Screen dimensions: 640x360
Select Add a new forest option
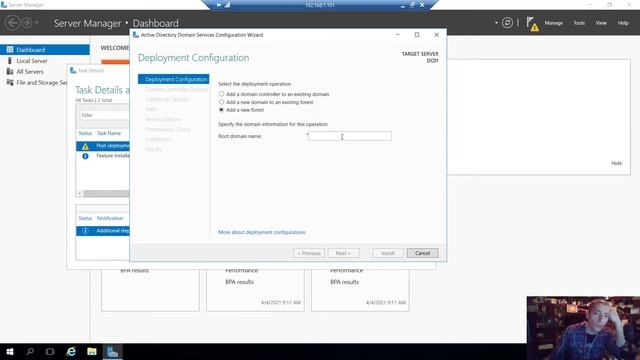[x=222, y=110]
